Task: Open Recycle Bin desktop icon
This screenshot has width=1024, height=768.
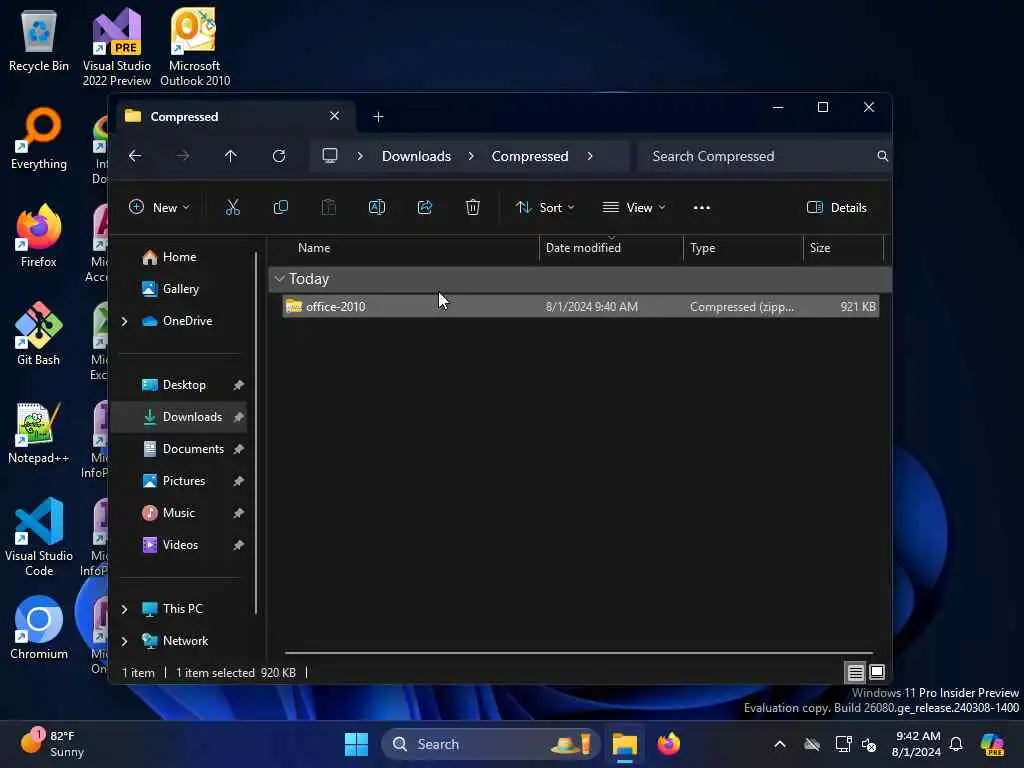Action: (x=39, y=40)
